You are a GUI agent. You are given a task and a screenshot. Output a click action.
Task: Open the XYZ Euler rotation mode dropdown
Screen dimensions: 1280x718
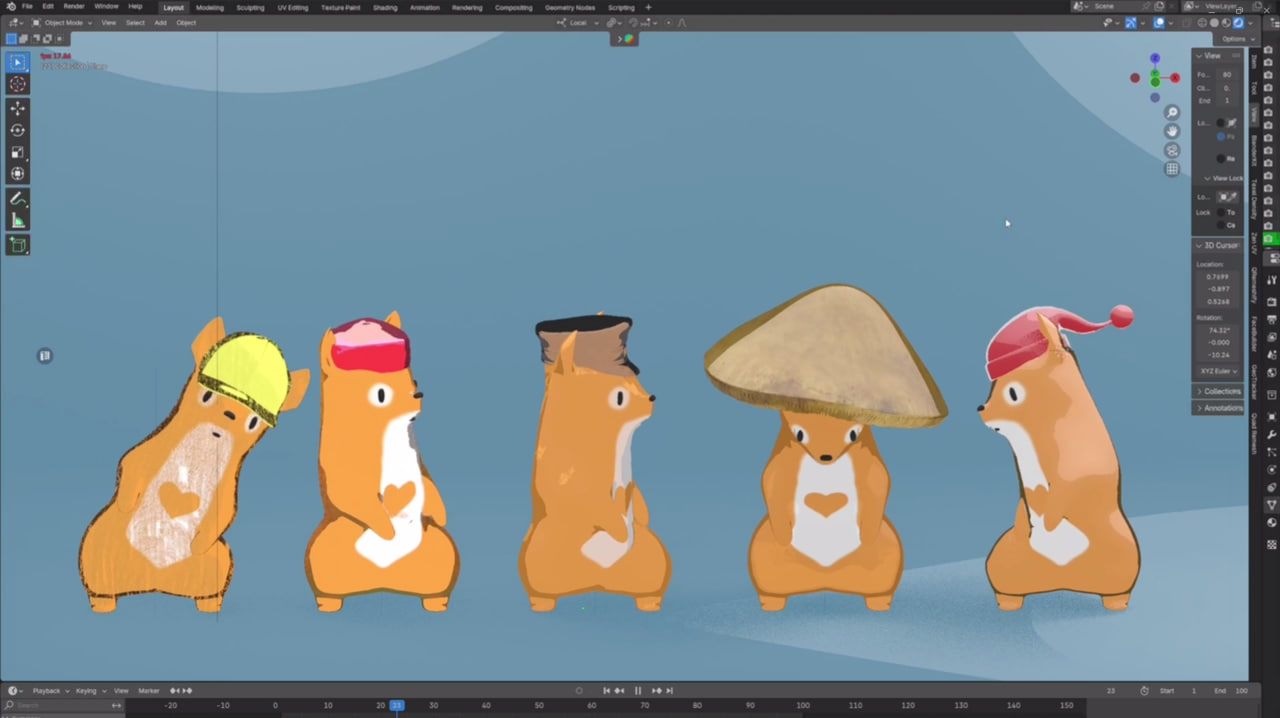(x=1219, y=371)
